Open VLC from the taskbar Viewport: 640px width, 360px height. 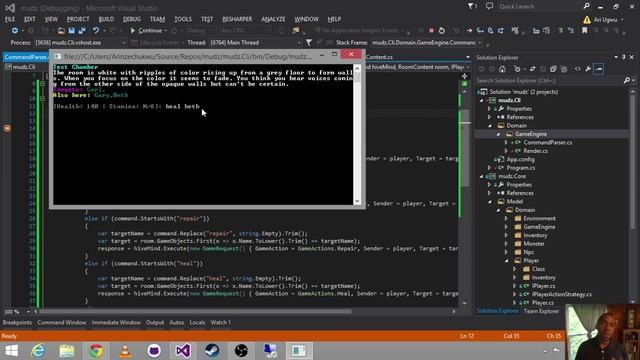coord(125,351)
